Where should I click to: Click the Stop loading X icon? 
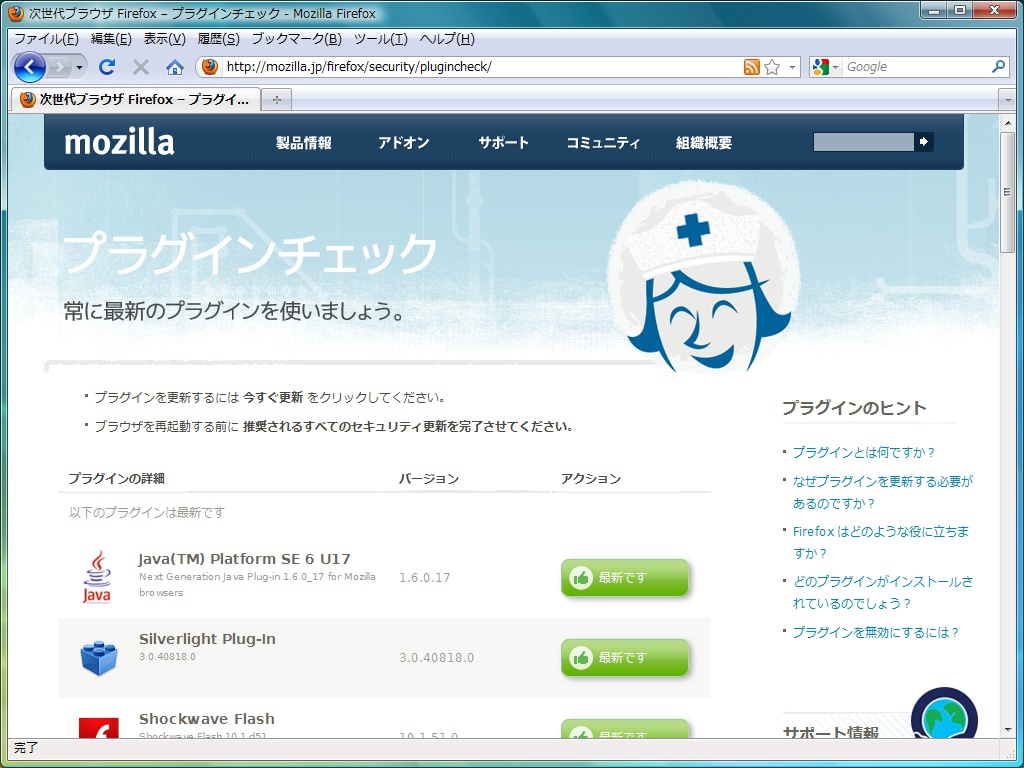click(140, 67)
